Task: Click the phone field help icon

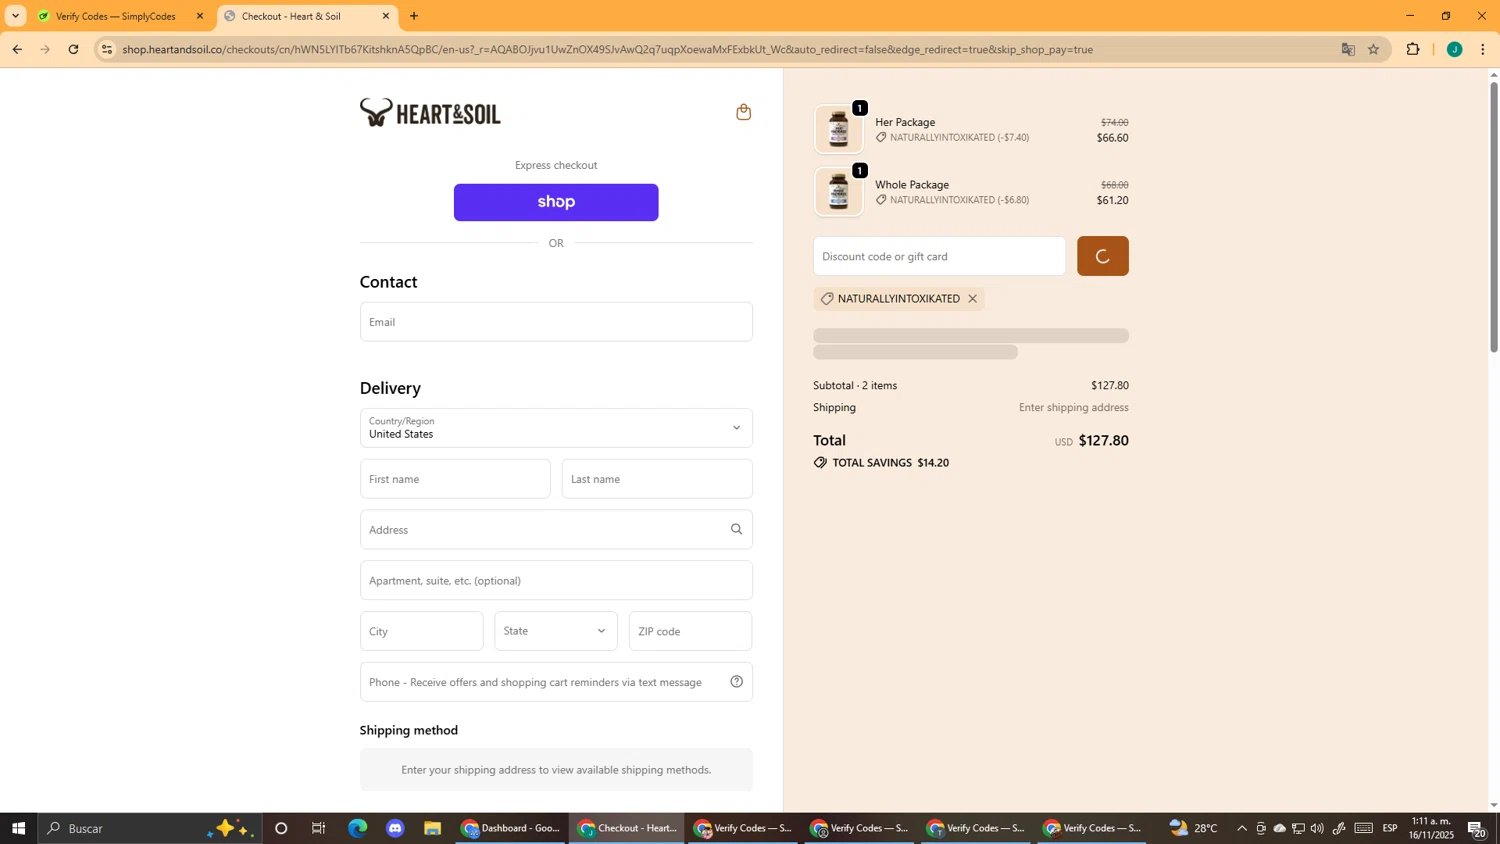Action: coord(736,682)
